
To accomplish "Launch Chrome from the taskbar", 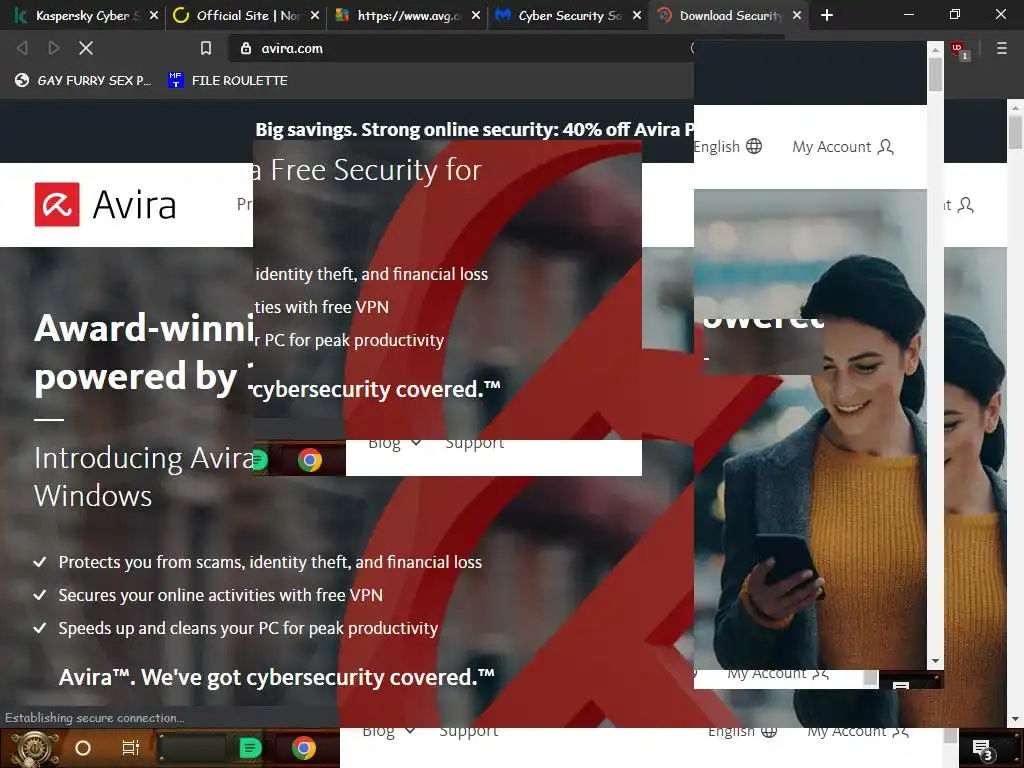I will coord(304,748).
